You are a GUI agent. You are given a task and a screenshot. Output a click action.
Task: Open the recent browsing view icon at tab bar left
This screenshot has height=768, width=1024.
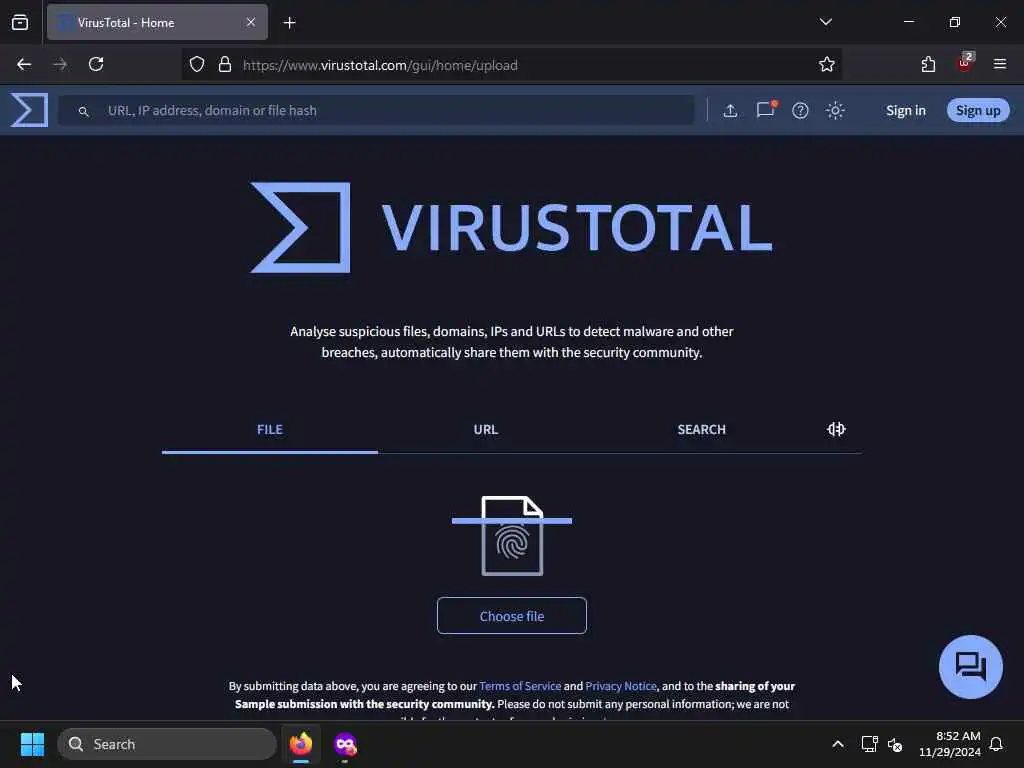pos(20,23)
